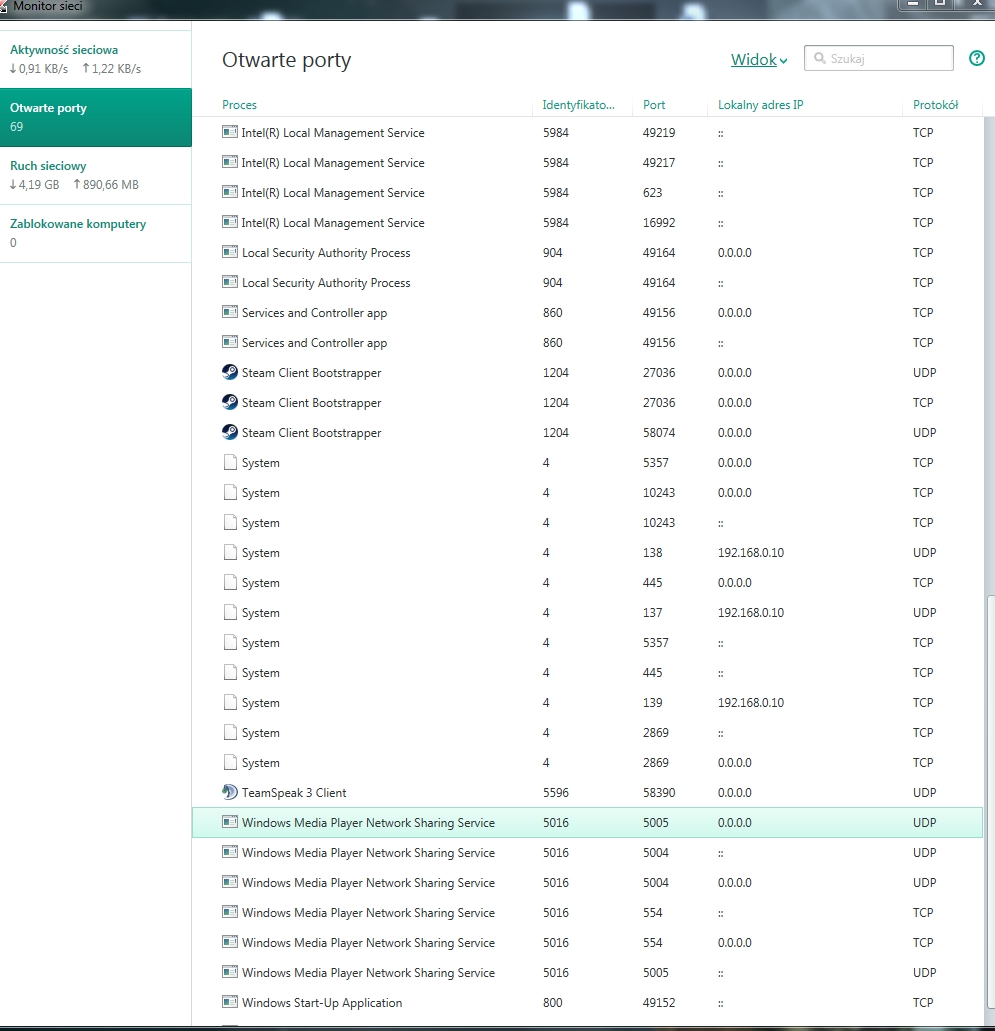Click port value 16992
This screenshot has height=1031, width=995.
[659, 222]
